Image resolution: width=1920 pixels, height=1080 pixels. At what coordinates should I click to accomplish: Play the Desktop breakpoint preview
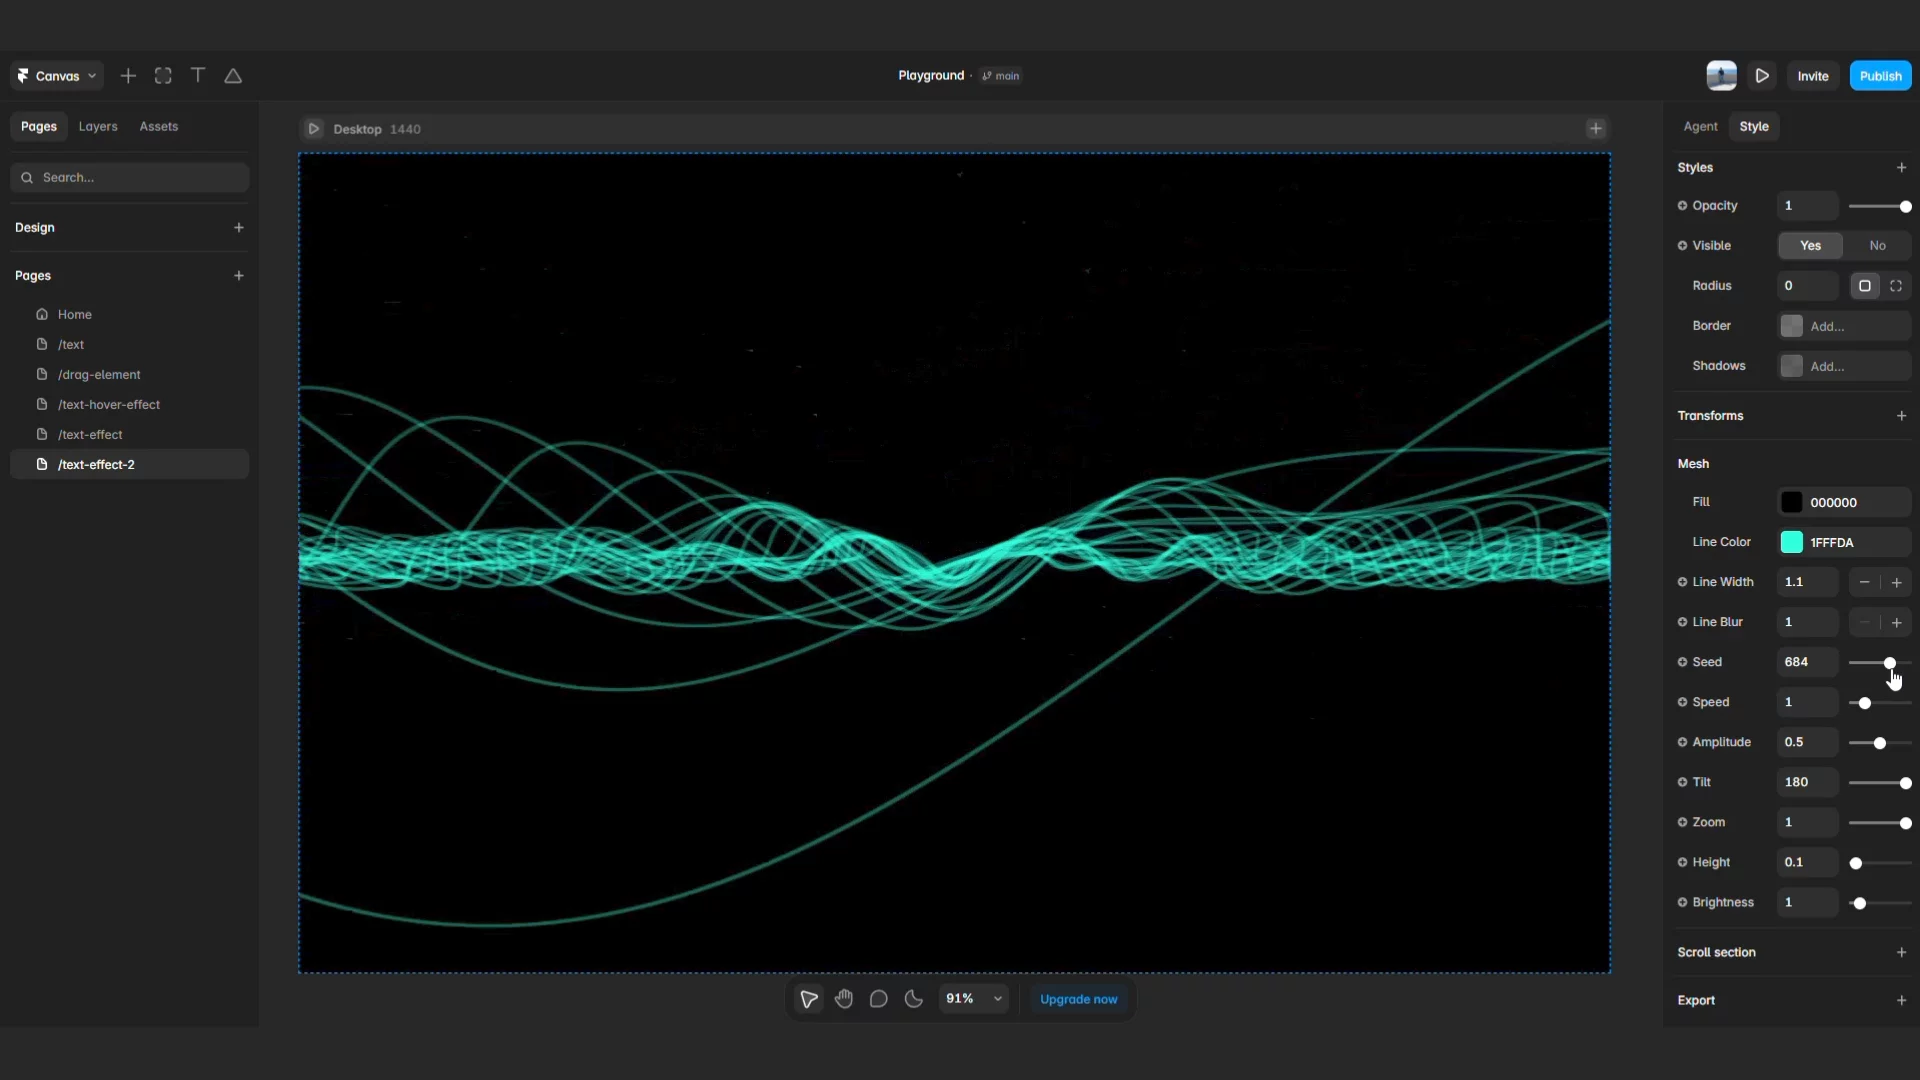click(314, 129)
